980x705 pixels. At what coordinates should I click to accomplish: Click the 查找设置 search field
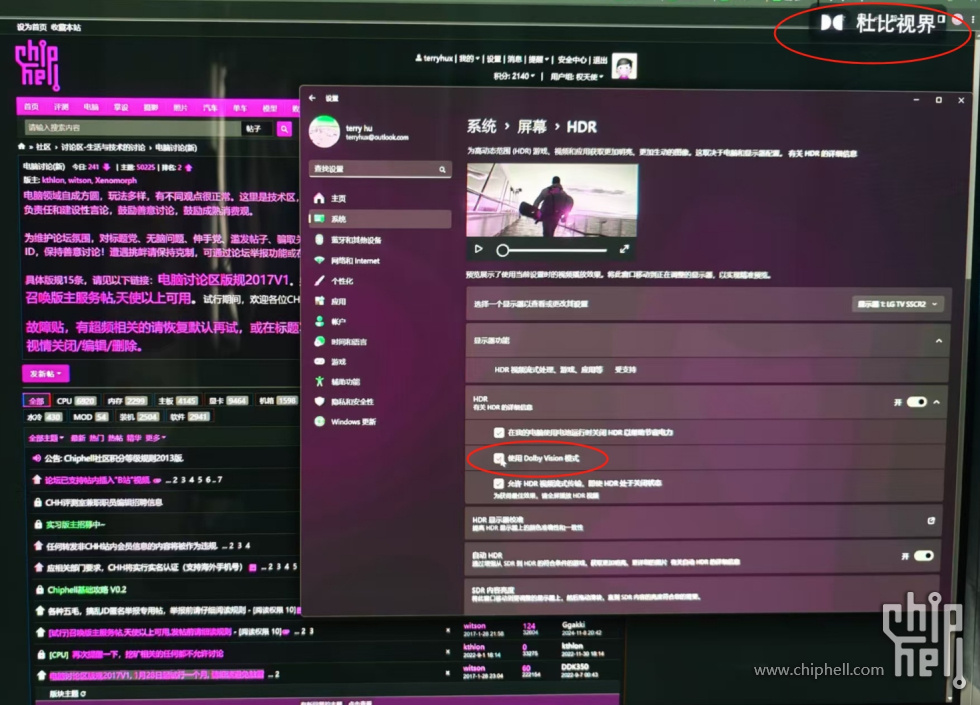coord(380,169)
